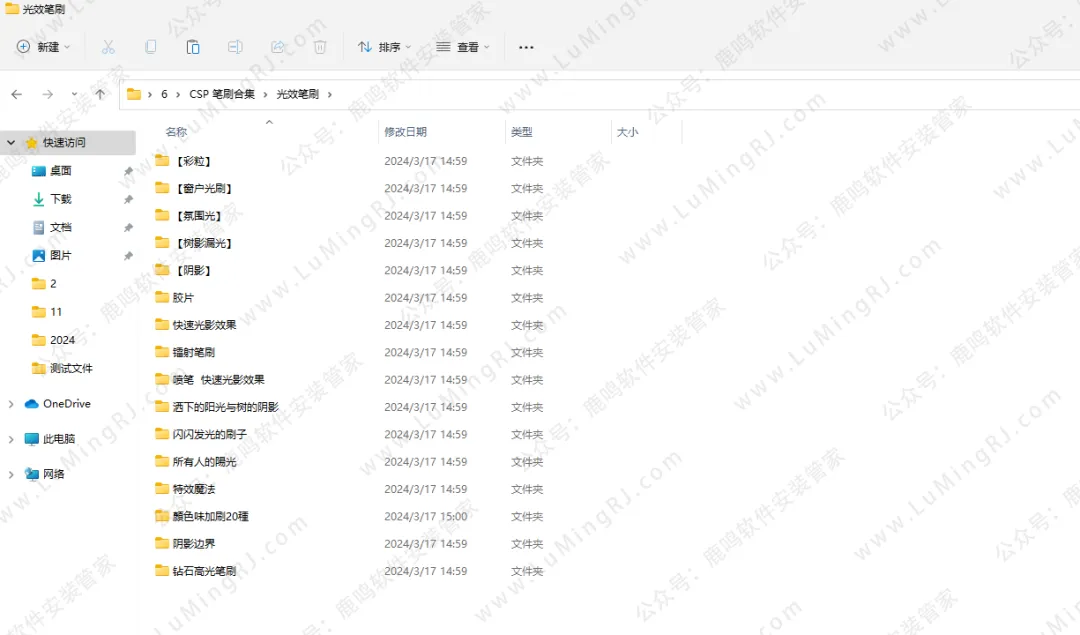Viewport: 1080px width, 635px height.
Task: Expand the OneDrive tree node
Action: [x=11, y=404]
